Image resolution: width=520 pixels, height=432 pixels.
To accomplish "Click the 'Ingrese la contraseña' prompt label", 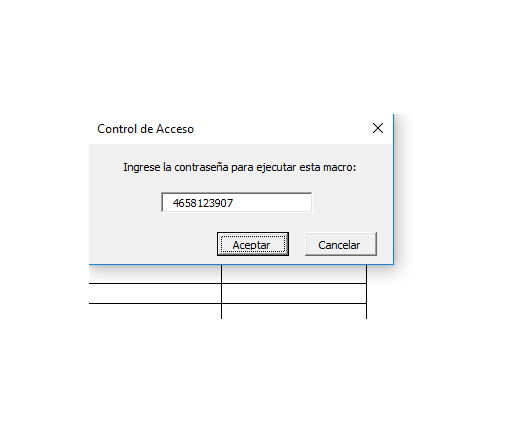I will pyautogui.click(x=239, y=167).
